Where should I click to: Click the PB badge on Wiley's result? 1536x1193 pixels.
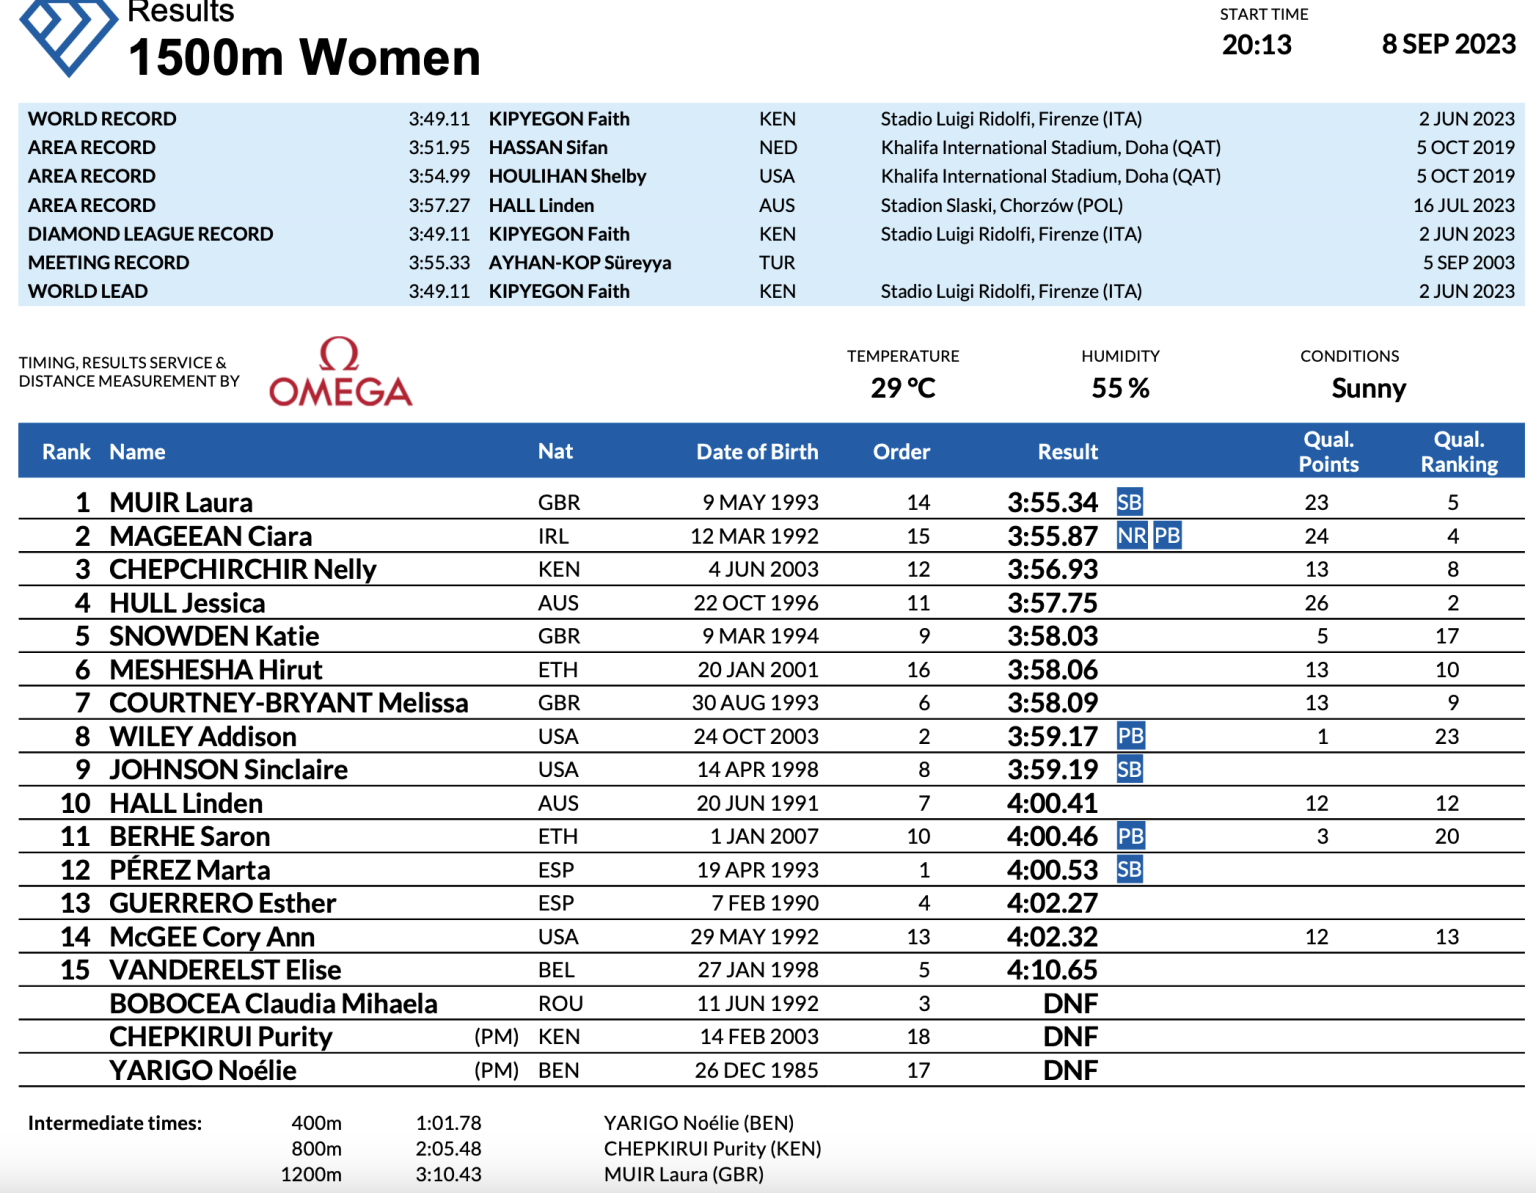point(1130,737)
